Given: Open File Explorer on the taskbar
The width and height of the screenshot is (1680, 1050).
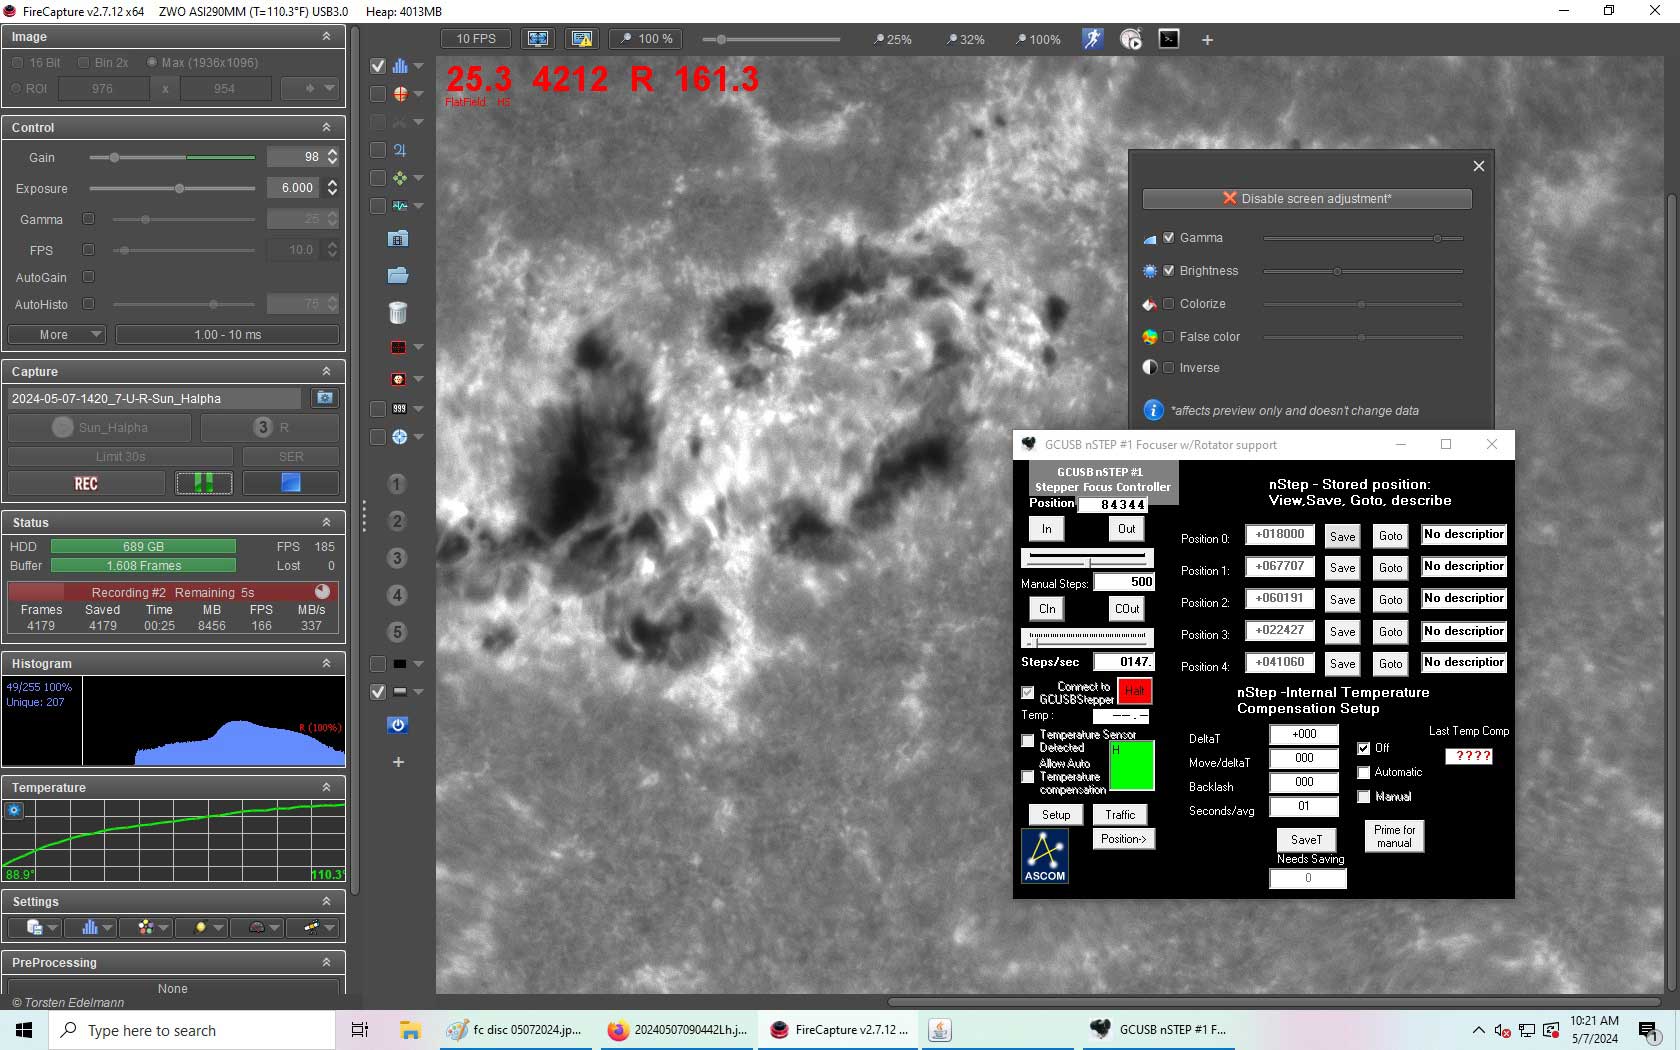Looking at the screenshot, I should coord(409,1030).
